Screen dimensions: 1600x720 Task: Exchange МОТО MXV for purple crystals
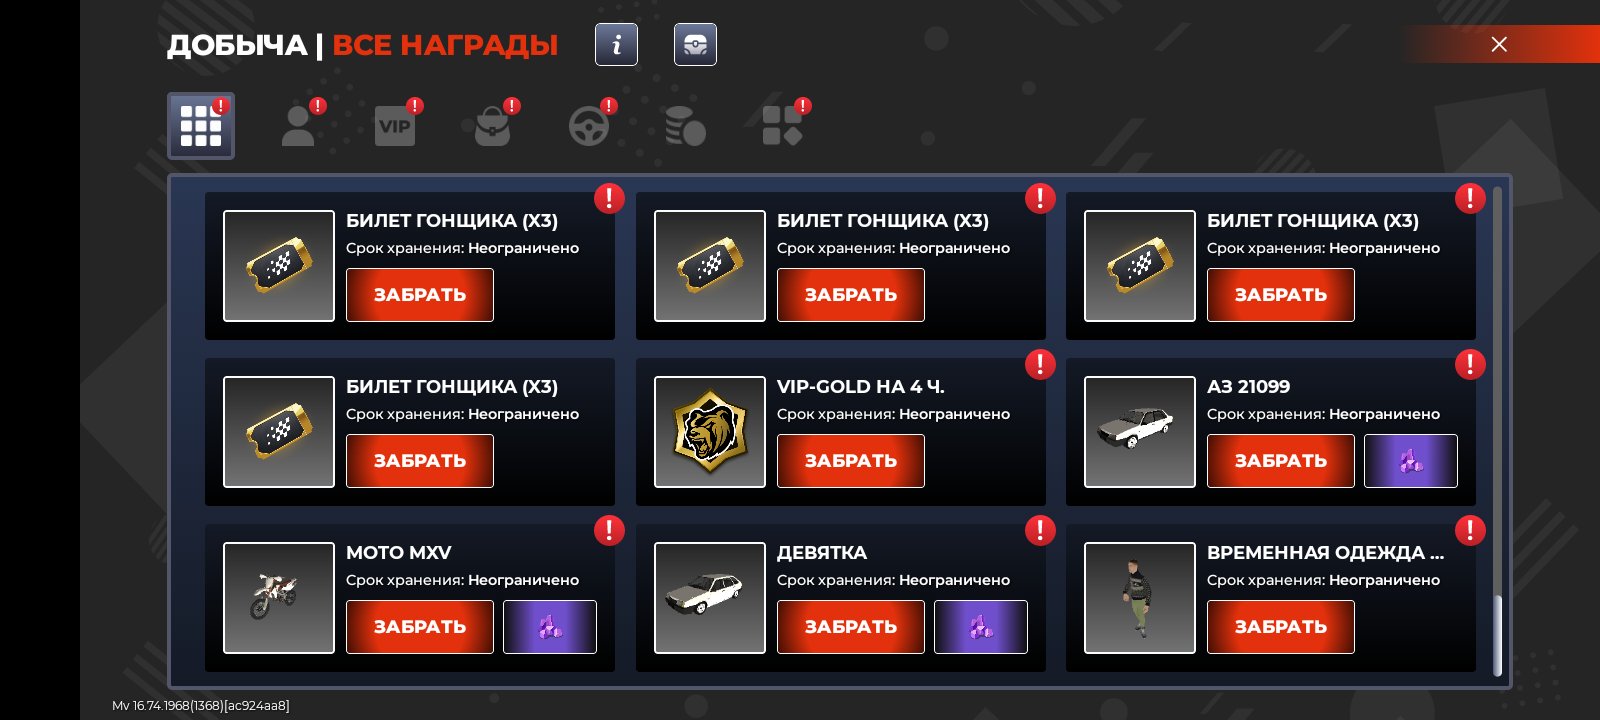pyautogui.click(x=550, y=627)
